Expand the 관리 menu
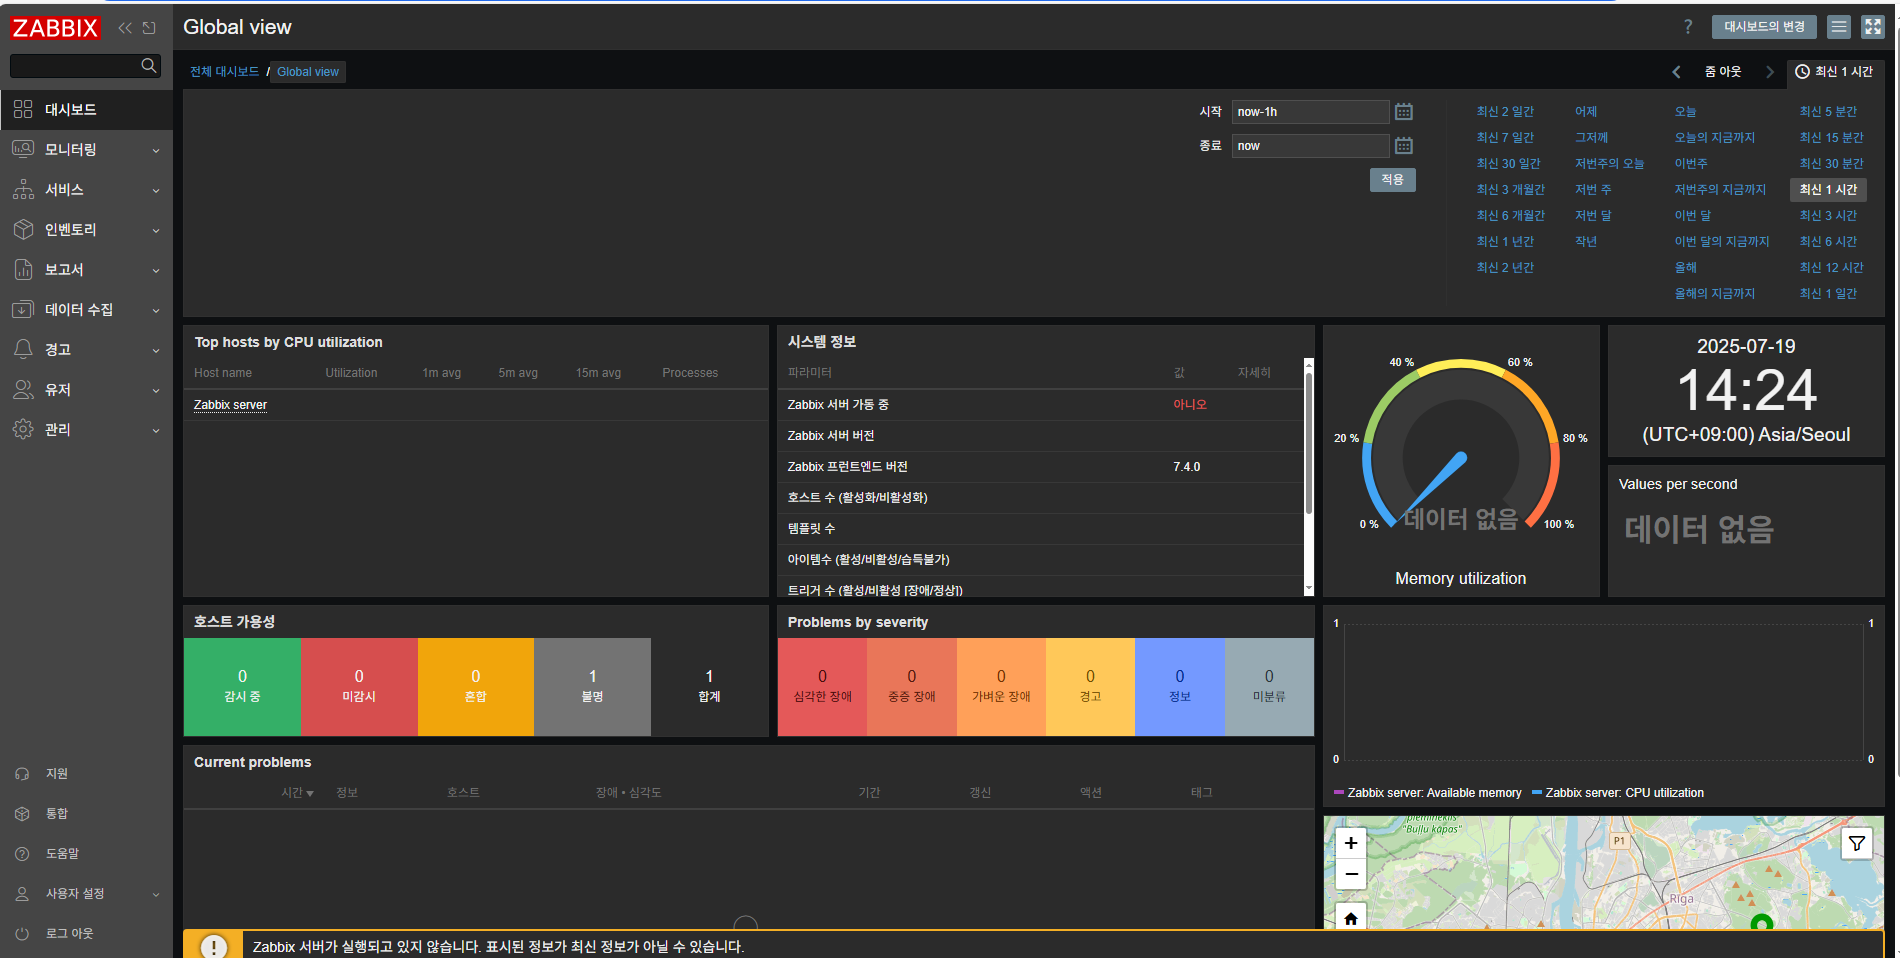This screenshot has width=1900, height=958. tap(86, 430)
